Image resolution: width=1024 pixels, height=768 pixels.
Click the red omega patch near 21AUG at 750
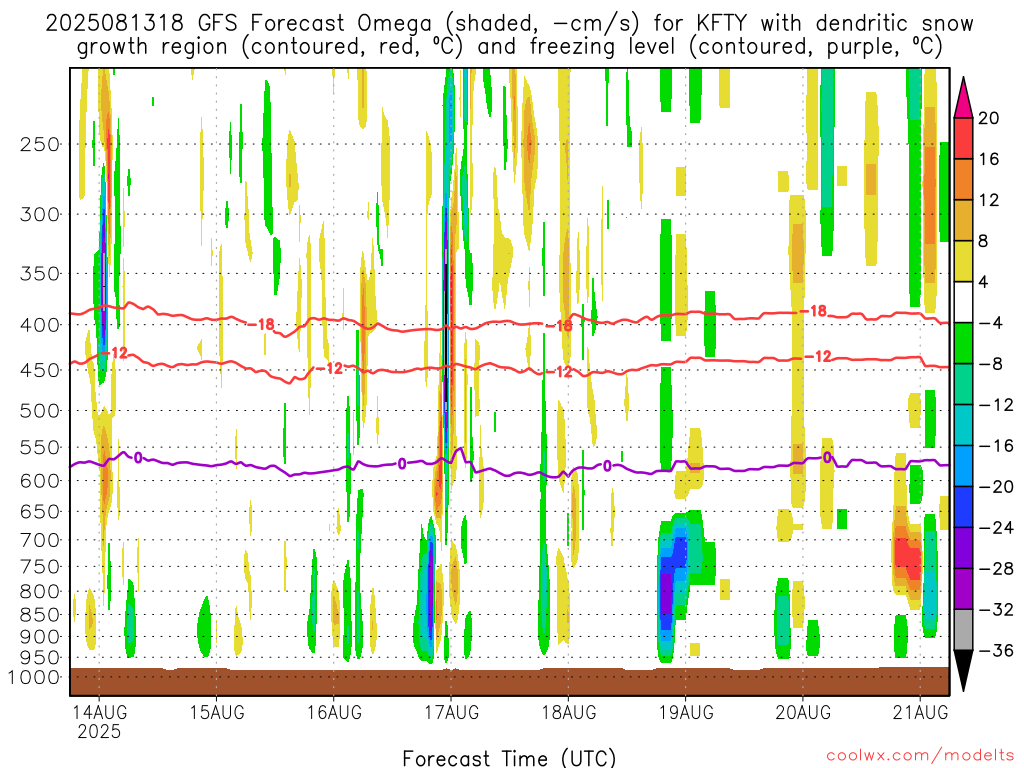[907, 555]
